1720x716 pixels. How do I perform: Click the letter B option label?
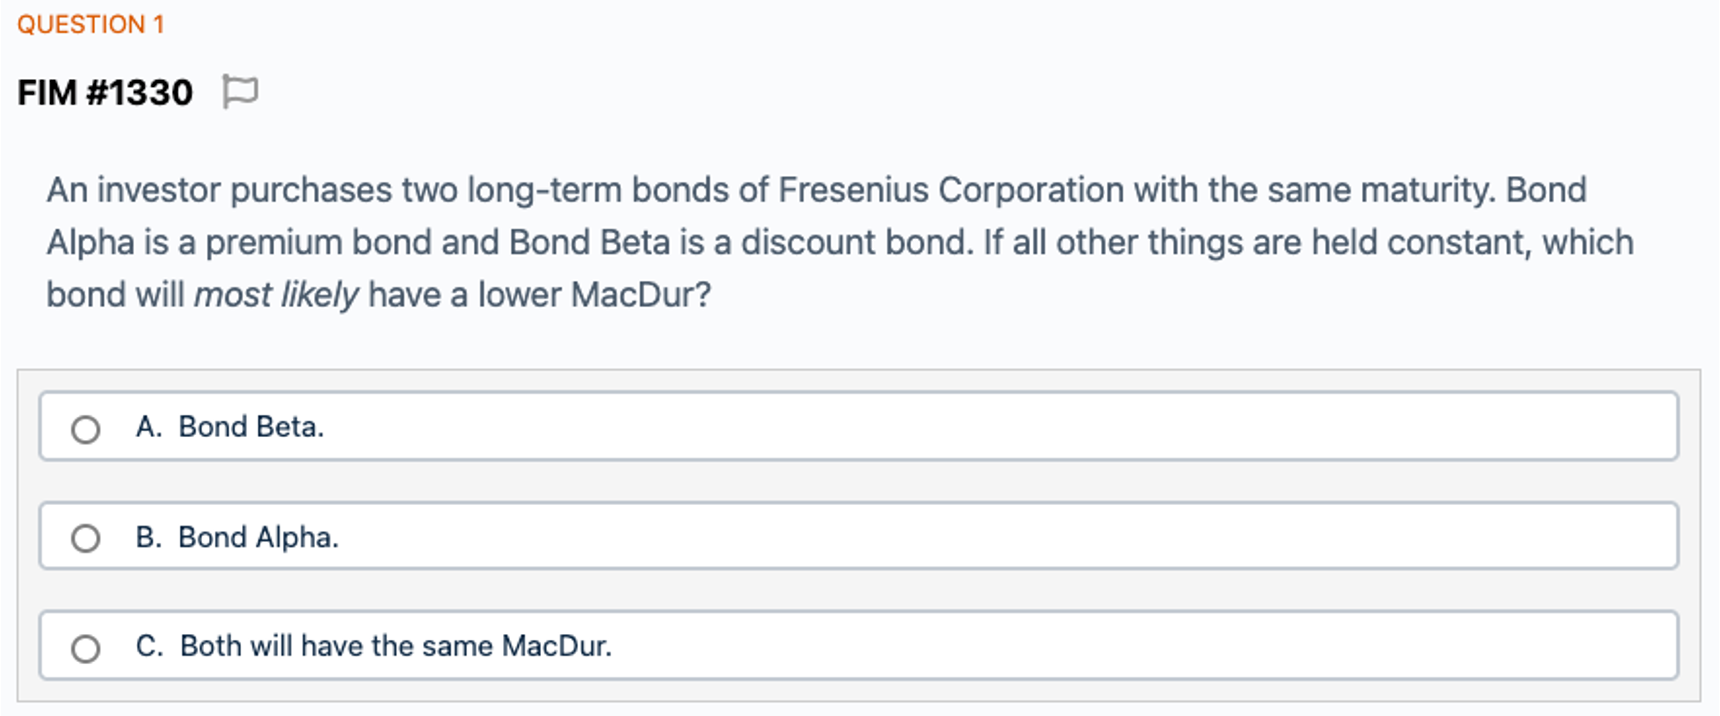[x=148, y=537]
